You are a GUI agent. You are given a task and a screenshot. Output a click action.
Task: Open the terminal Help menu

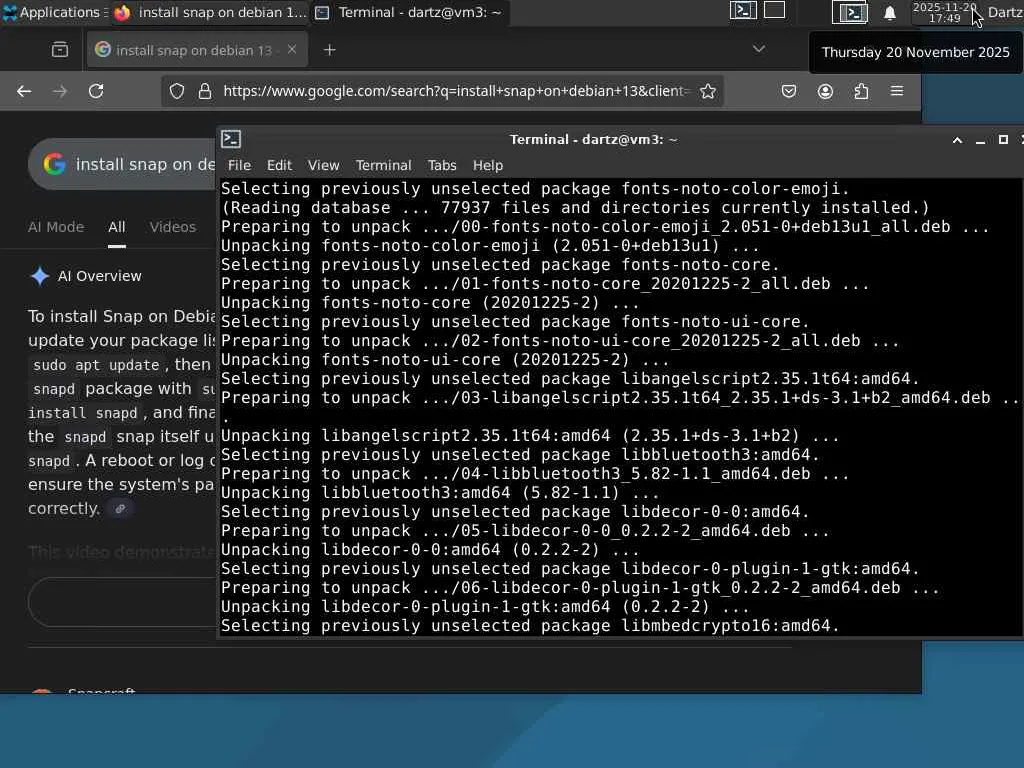(x=488, y=165)
